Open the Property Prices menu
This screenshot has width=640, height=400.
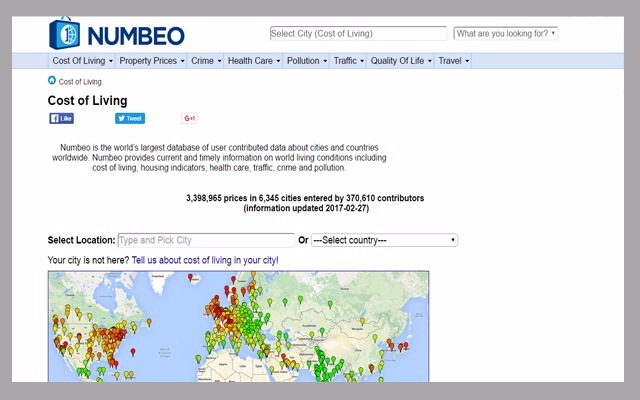click(151, 61)
